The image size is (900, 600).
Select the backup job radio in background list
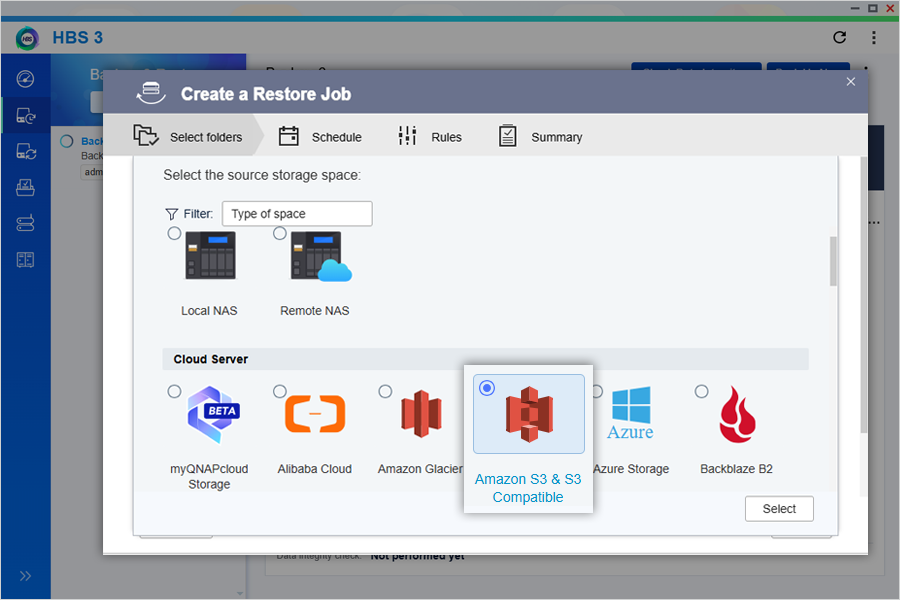click(67, 141)
